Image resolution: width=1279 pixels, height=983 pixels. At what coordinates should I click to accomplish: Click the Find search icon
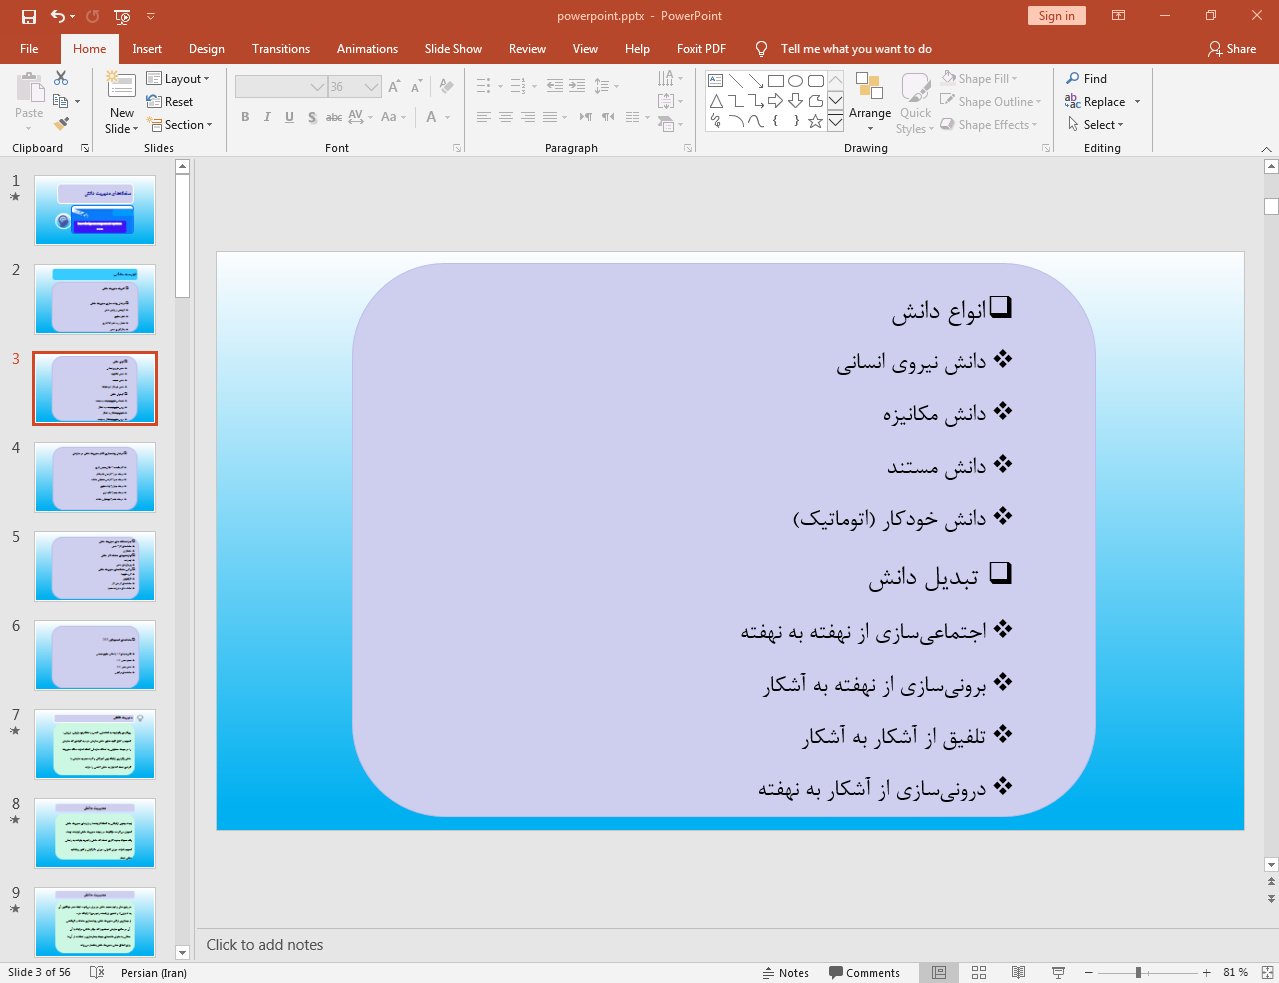click(1073, 78)
